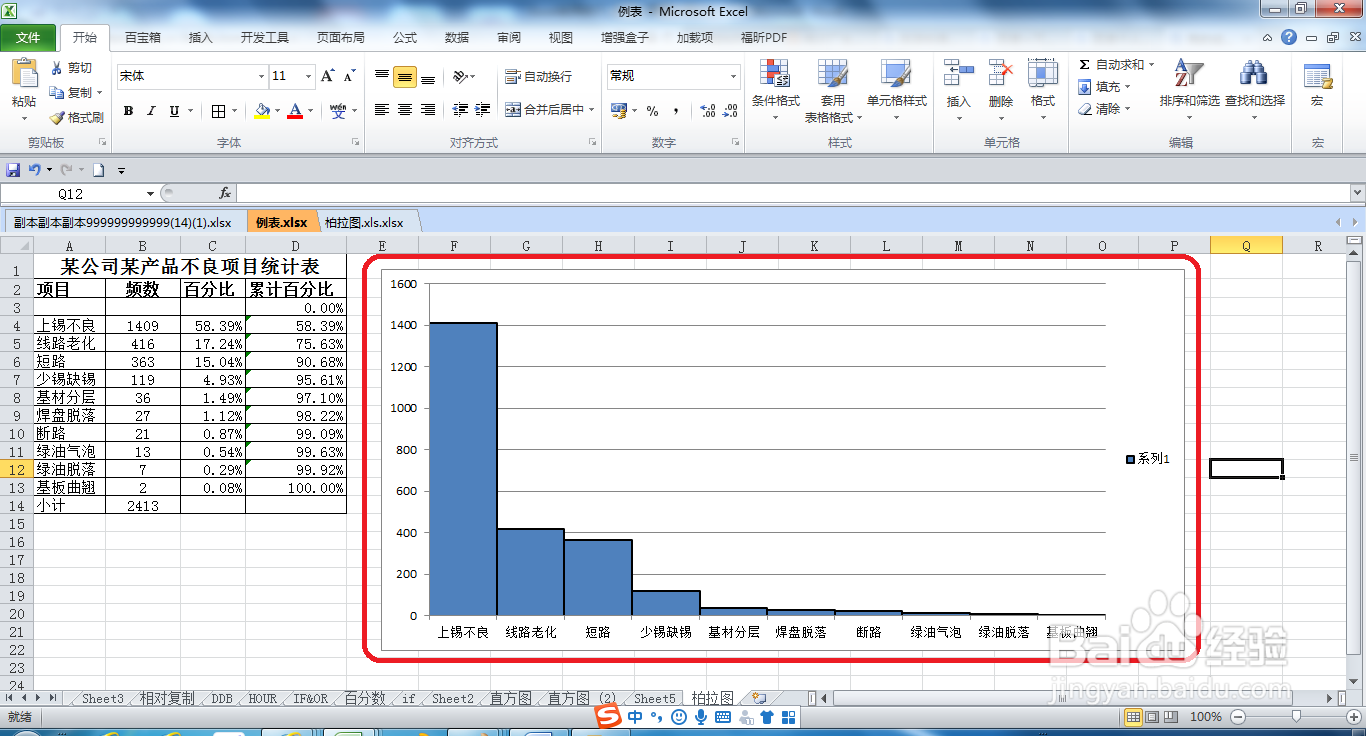Screen dimensions: 1366x736
Task: Open Find and Select (查找和选择)
Action: (1254, 89)
